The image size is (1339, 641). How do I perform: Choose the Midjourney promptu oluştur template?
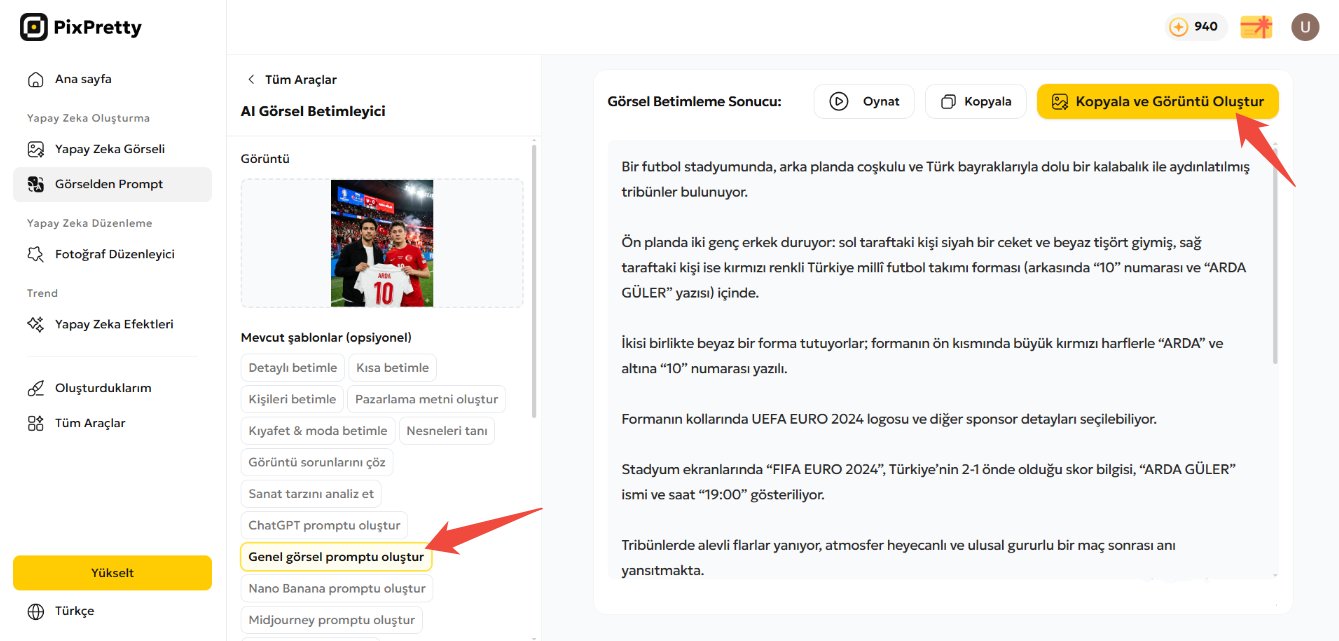click(331, 620)
